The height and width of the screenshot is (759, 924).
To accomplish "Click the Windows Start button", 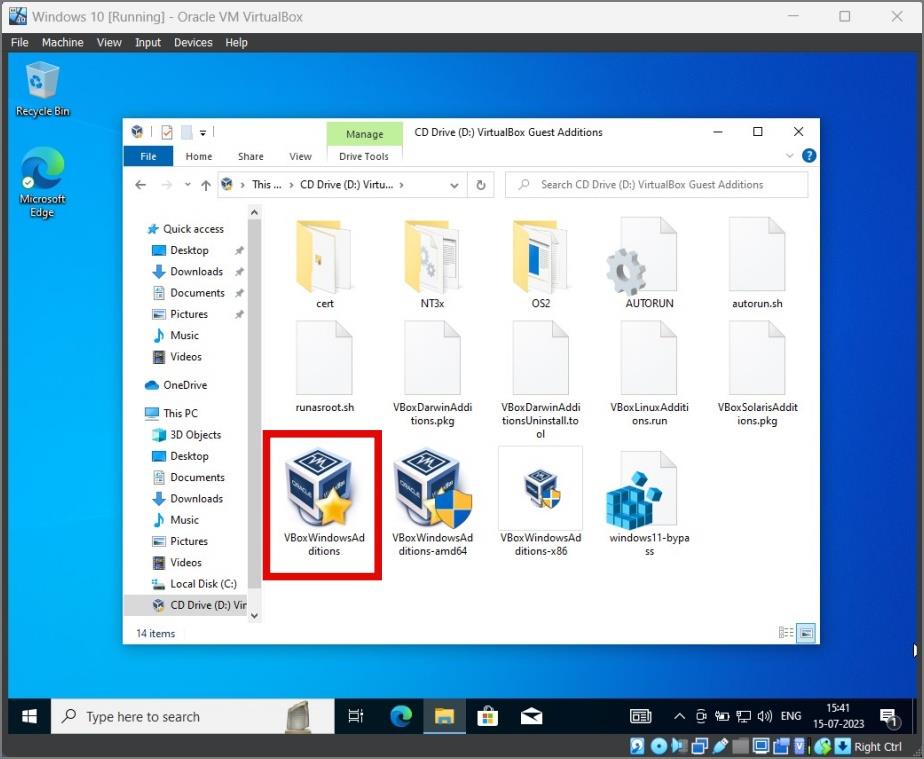I will click(29, 716).
